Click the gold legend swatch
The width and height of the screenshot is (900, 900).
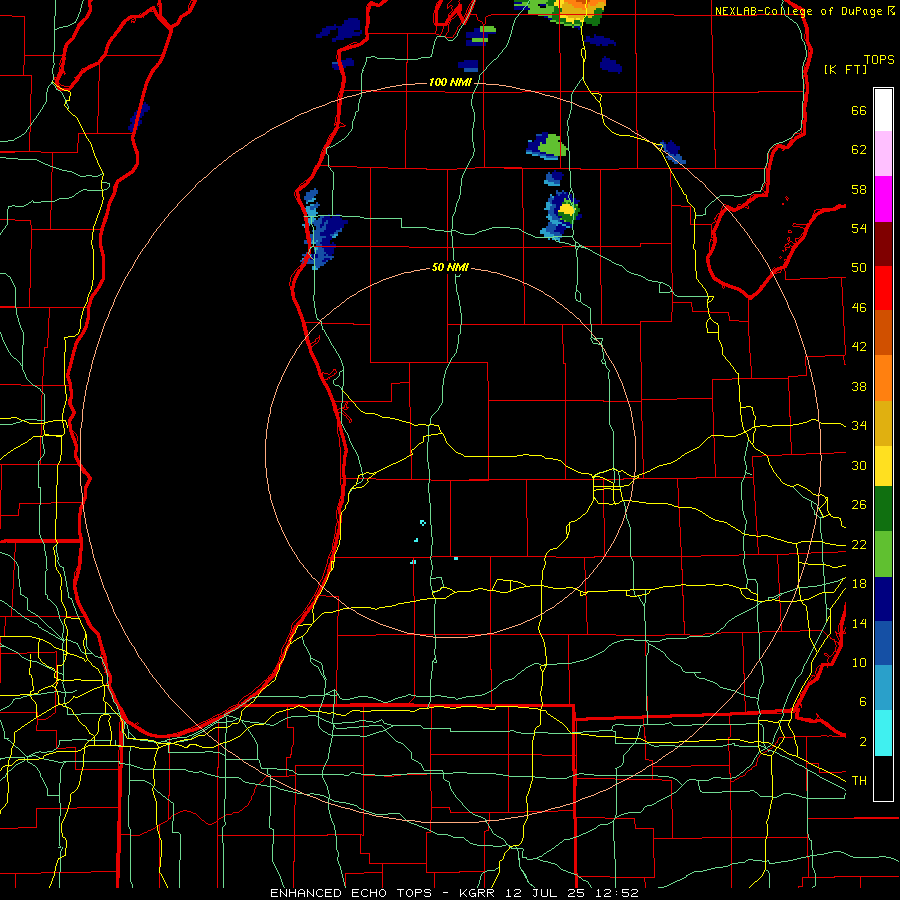(x=883, y=423)
